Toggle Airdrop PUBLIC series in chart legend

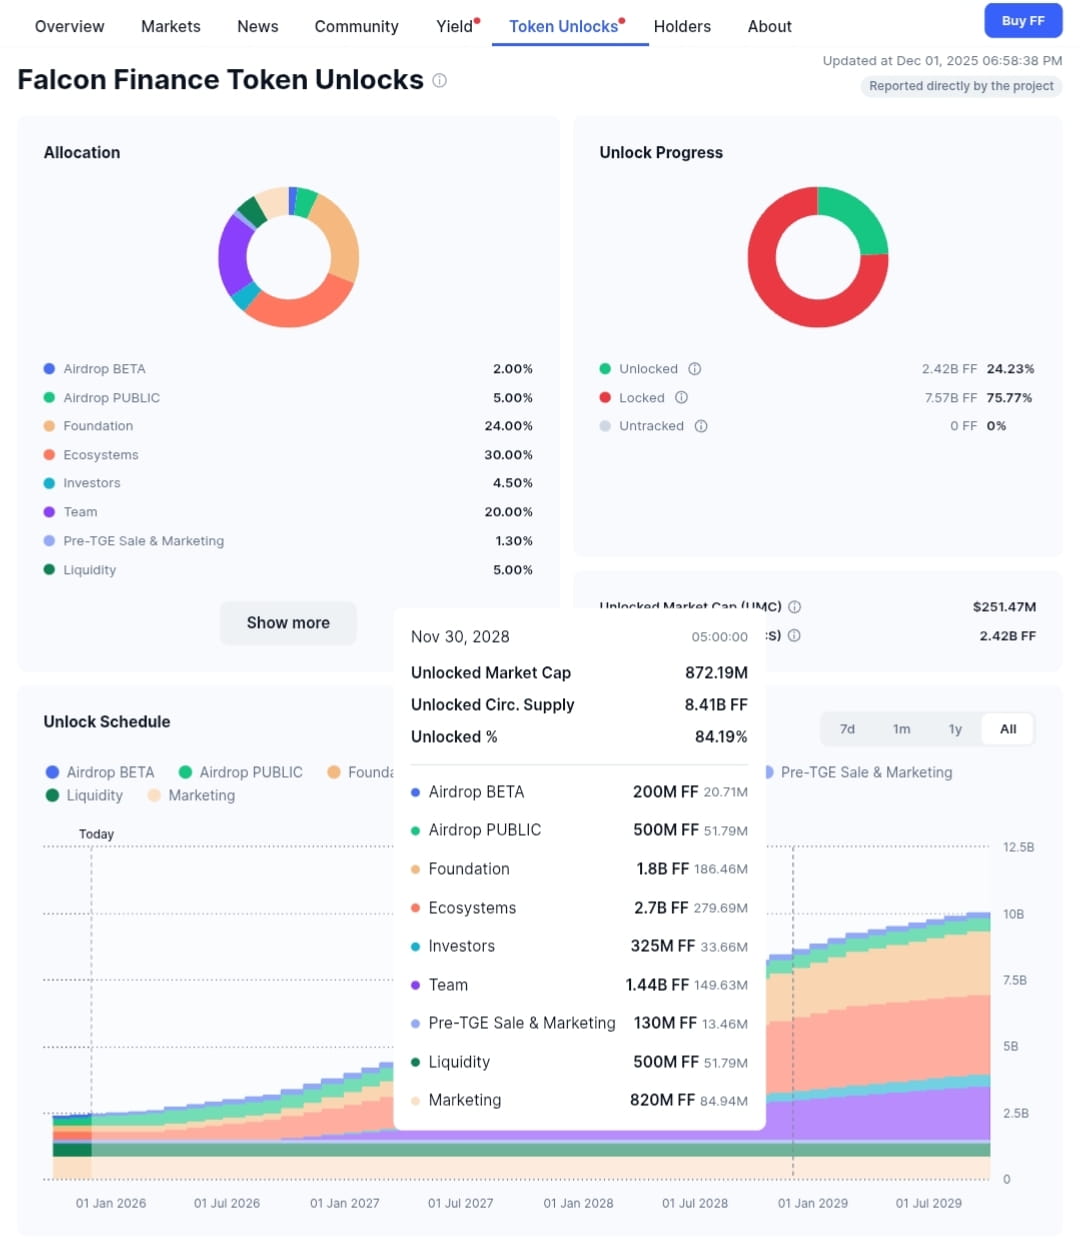tap(240, 772)
